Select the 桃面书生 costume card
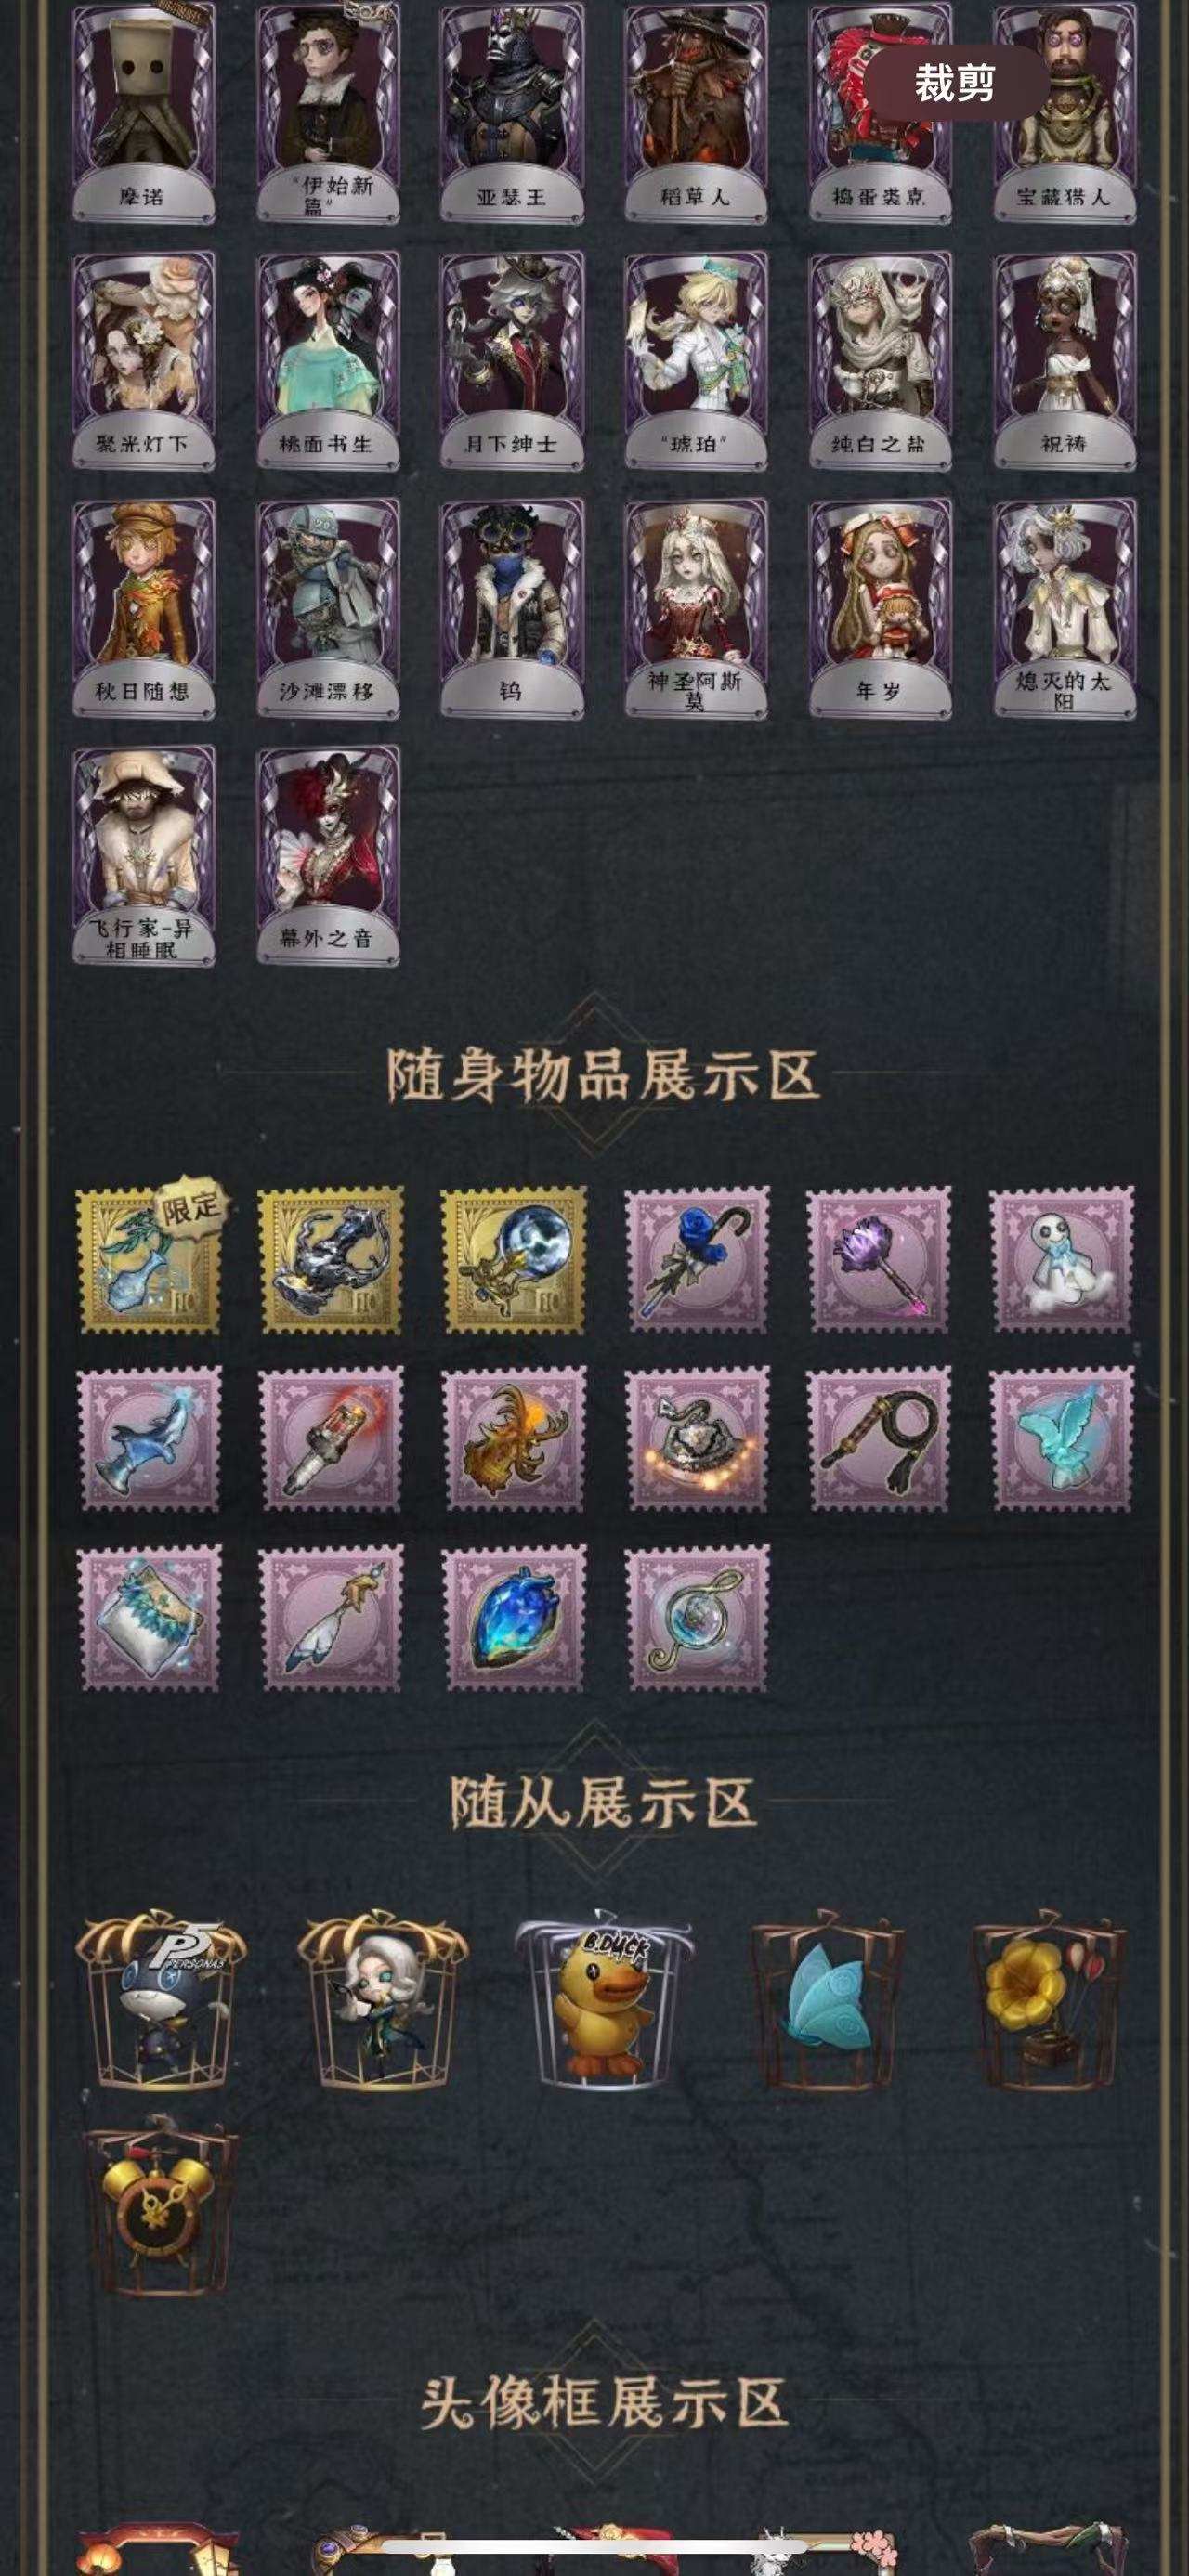The width and height of the screenshot is (1189, 2576). coord(327,360)
